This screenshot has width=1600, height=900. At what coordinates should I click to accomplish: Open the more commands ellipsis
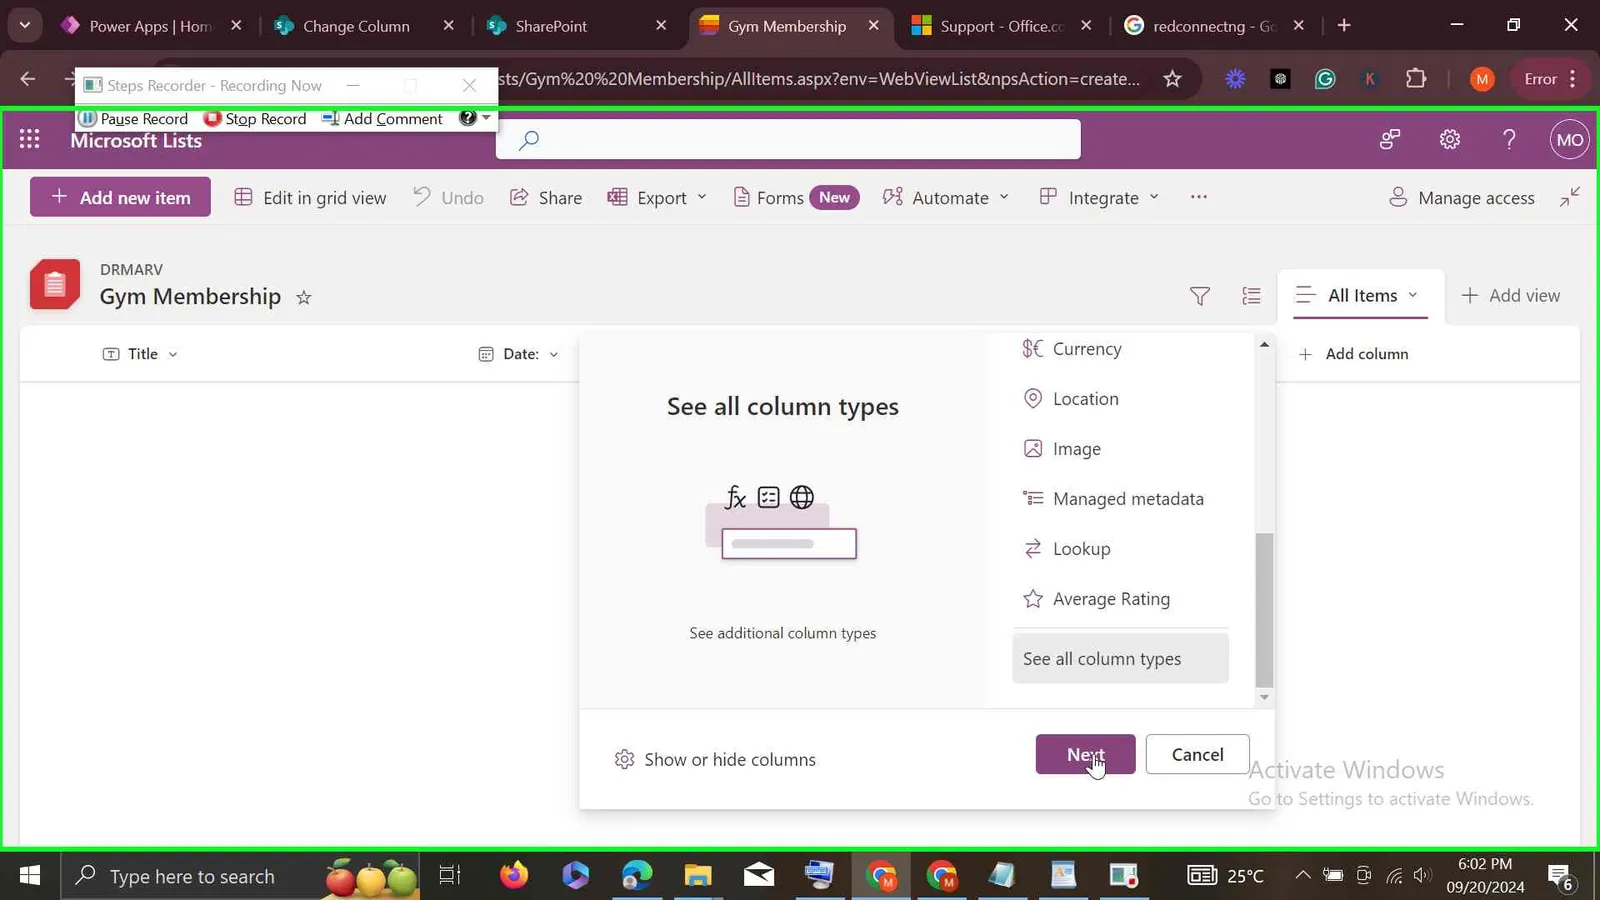coord(1198,197)
